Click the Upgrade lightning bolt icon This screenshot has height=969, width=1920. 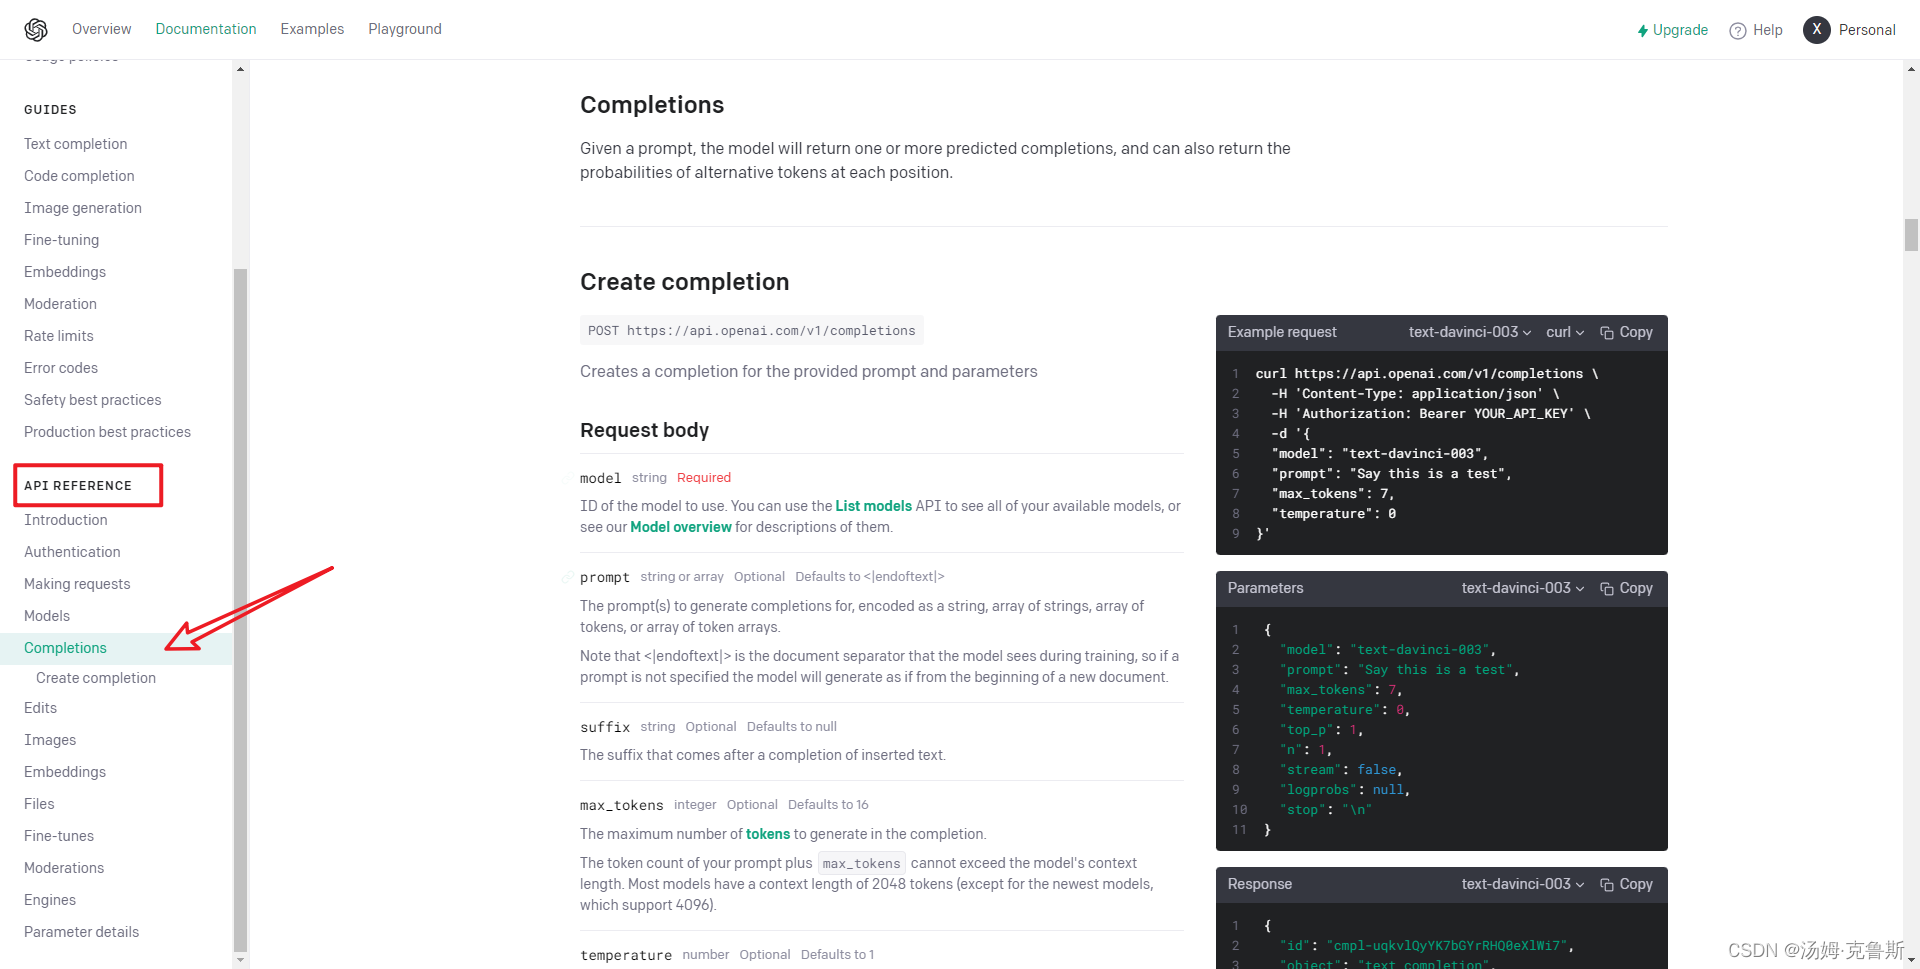click(1642, 31)
